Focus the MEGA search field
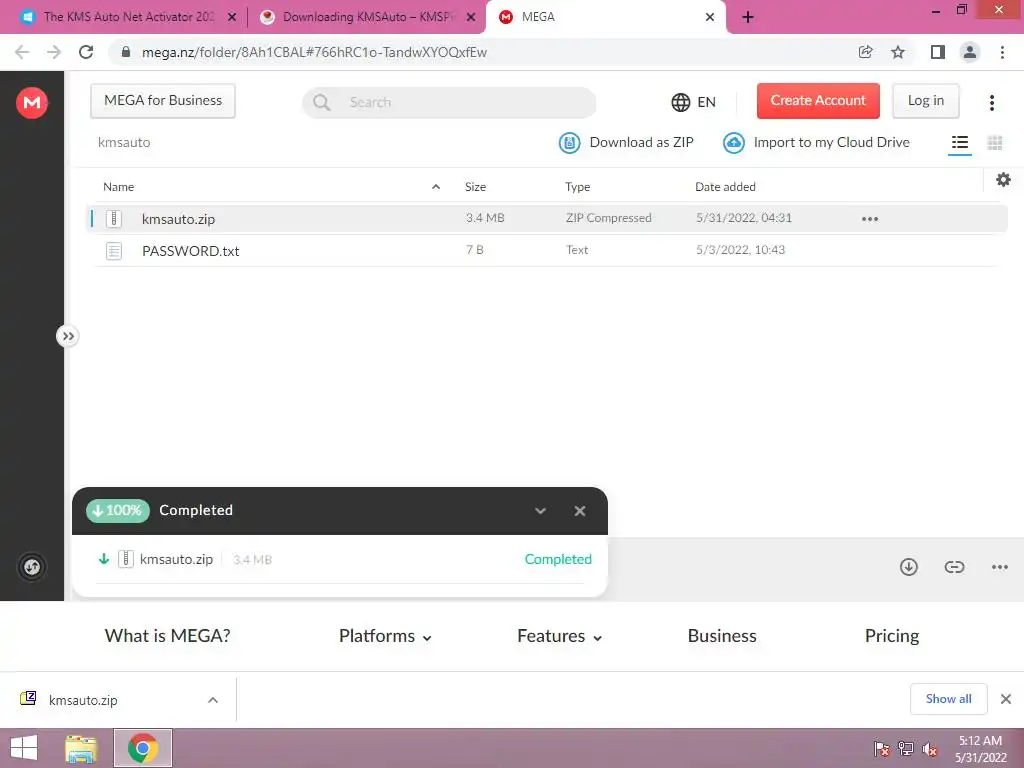Viewport: 1024px width, 768px height. tap(449, 103)
